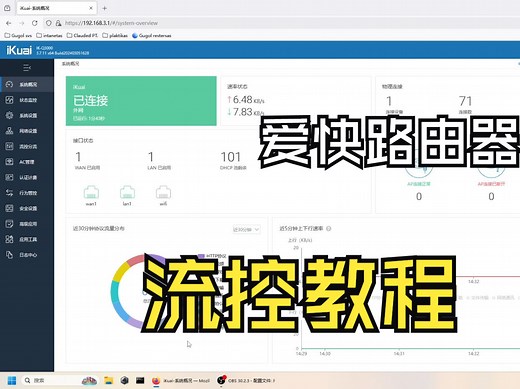Click the 日志中心 sidebar icon
Screen dimensions: 520x389
[x=9, y=255]
